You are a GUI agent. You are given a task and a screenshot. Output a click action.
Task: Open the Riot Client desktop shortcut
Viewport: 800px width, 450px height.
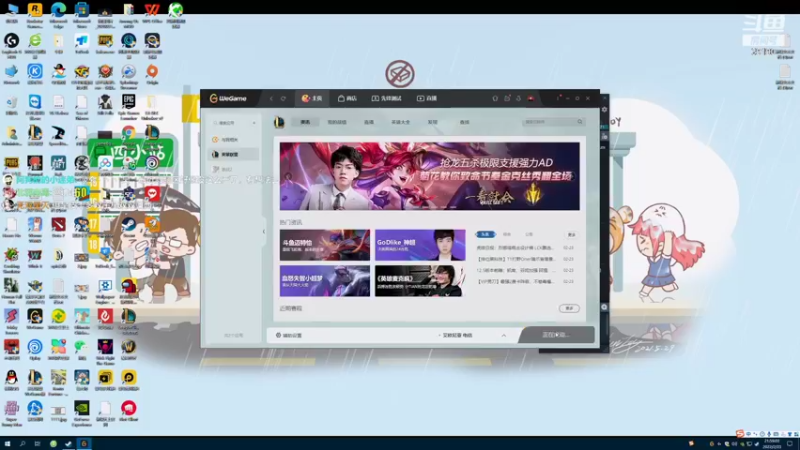click(x=129, y=411)
